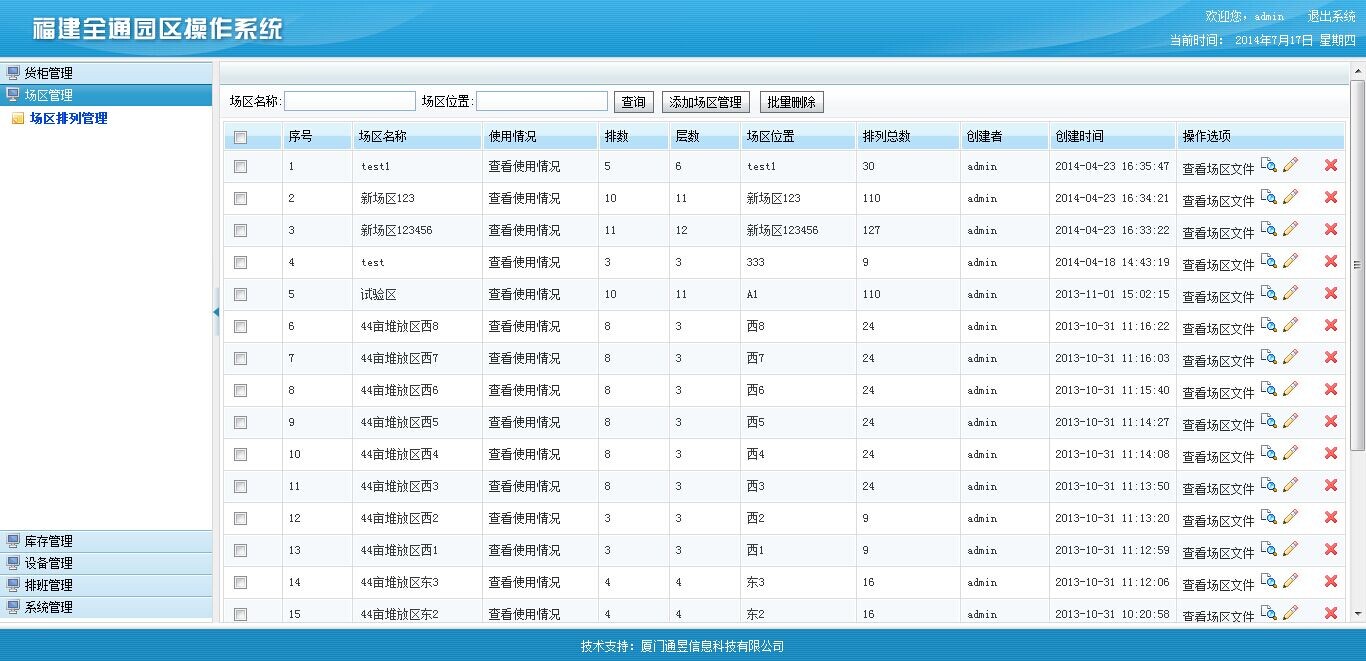
Task: Click the magnifier icon for 44亩堆放区西1
Action: 1268,550
